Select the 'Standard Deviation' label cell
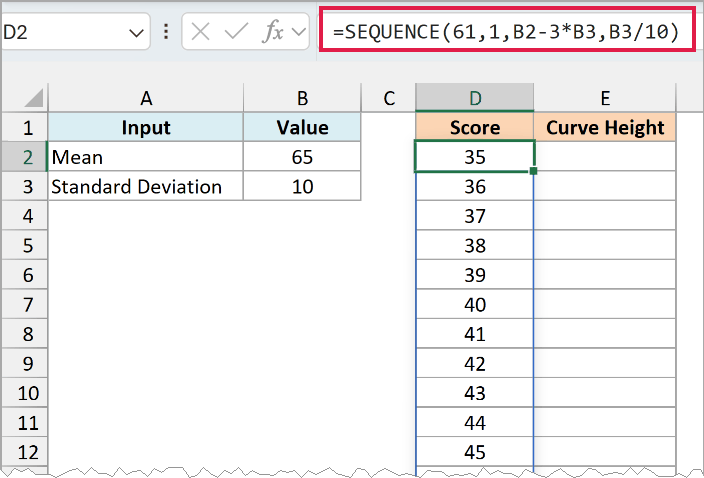This screenshot has width=704, height=478. 146,186
